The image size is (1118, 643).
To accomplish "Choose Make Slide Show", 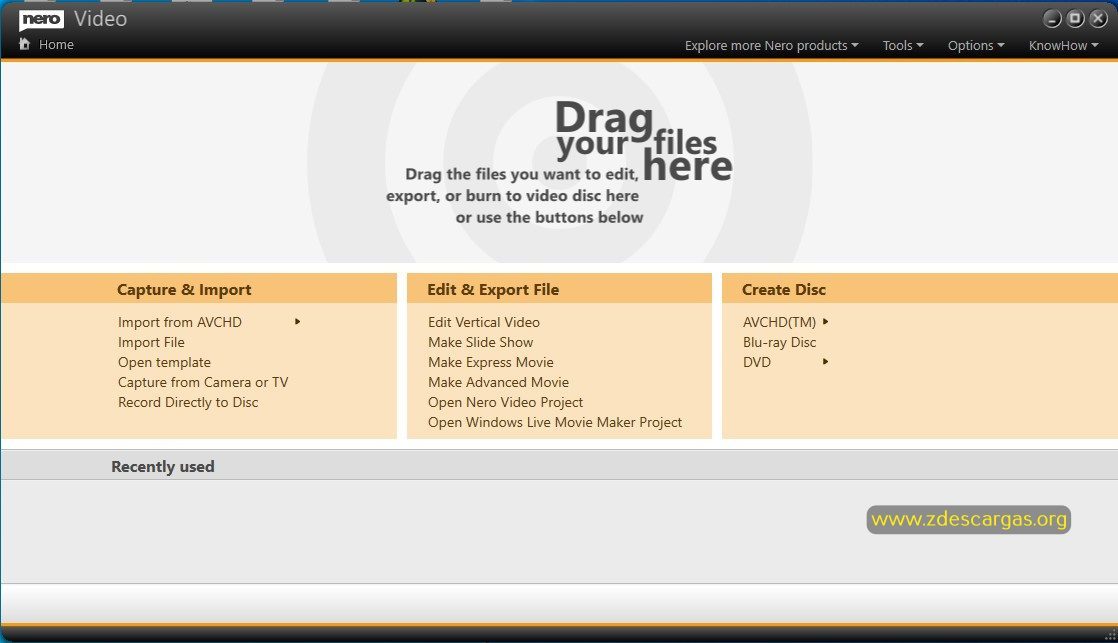I will pyautogui.click(x=481, y=342).
